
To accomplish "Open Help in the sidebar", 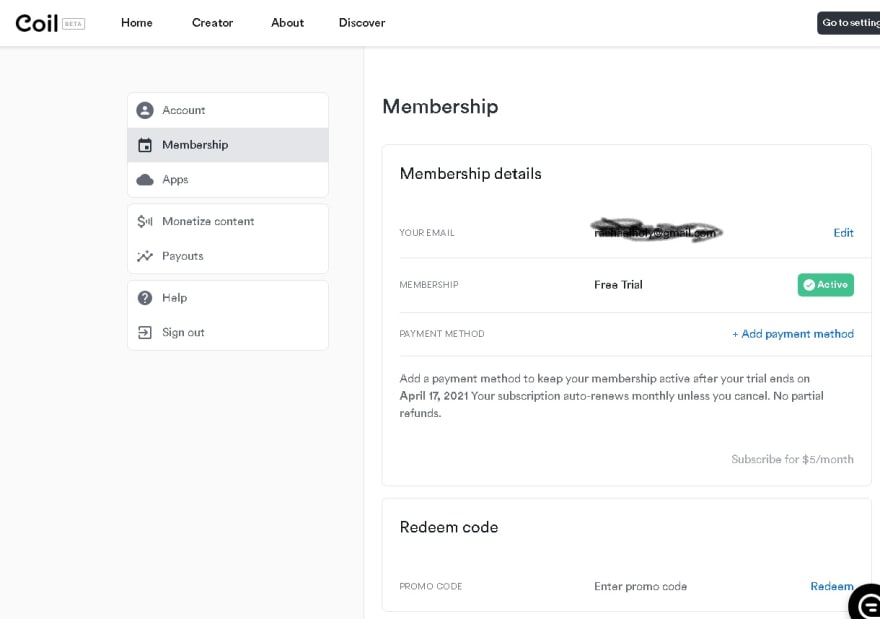I will (x=228, y=297).
